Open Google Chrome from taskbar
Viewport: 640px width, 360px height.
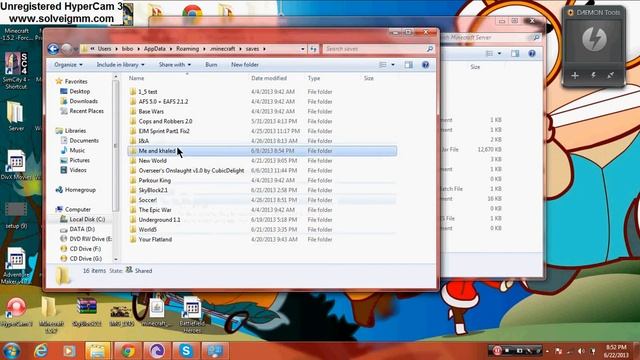click(128, 351)
